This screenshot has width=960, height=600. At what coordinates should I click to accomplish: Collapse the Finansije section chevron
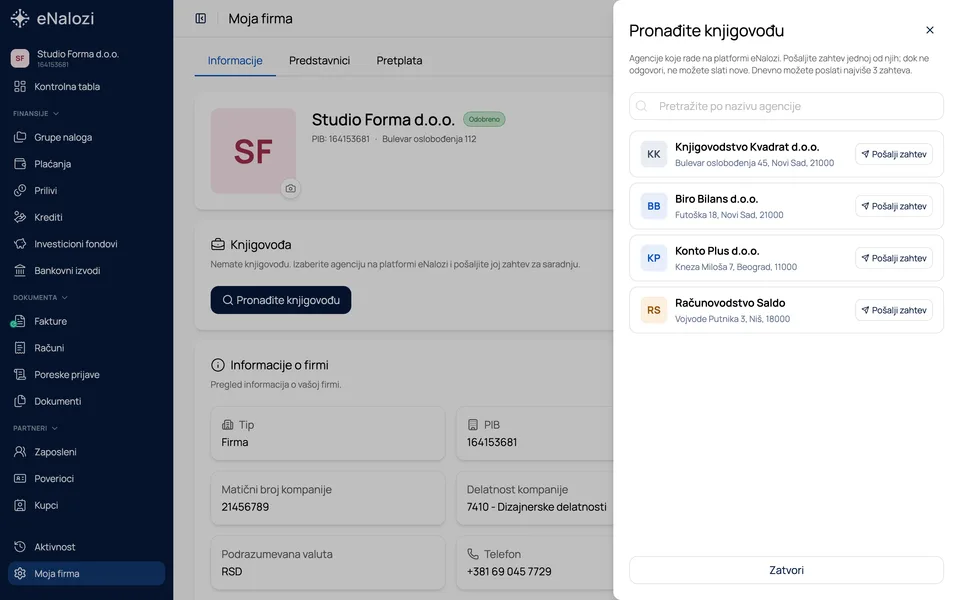click(56, 114)
